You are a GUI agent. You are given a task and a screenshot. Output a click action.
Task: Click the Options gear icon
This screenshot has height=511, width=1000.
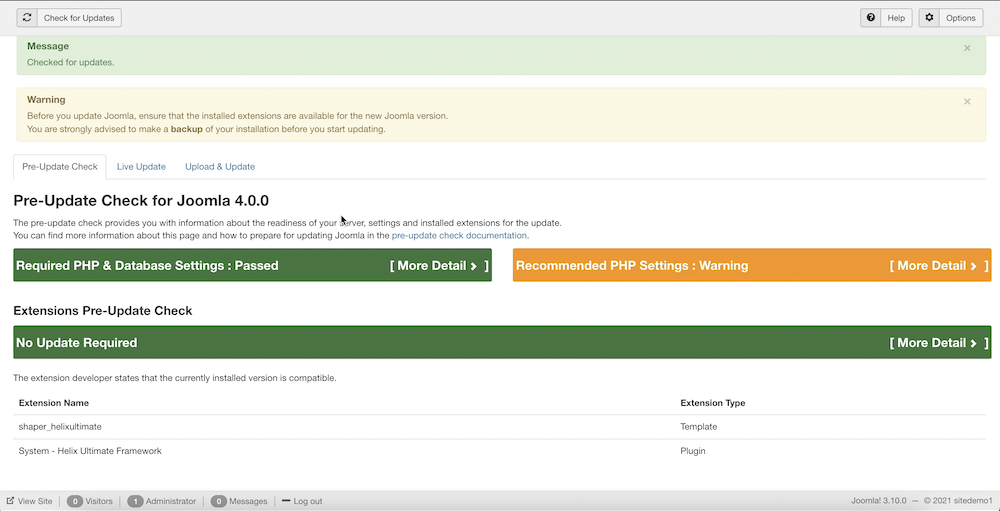pos(929,18)
